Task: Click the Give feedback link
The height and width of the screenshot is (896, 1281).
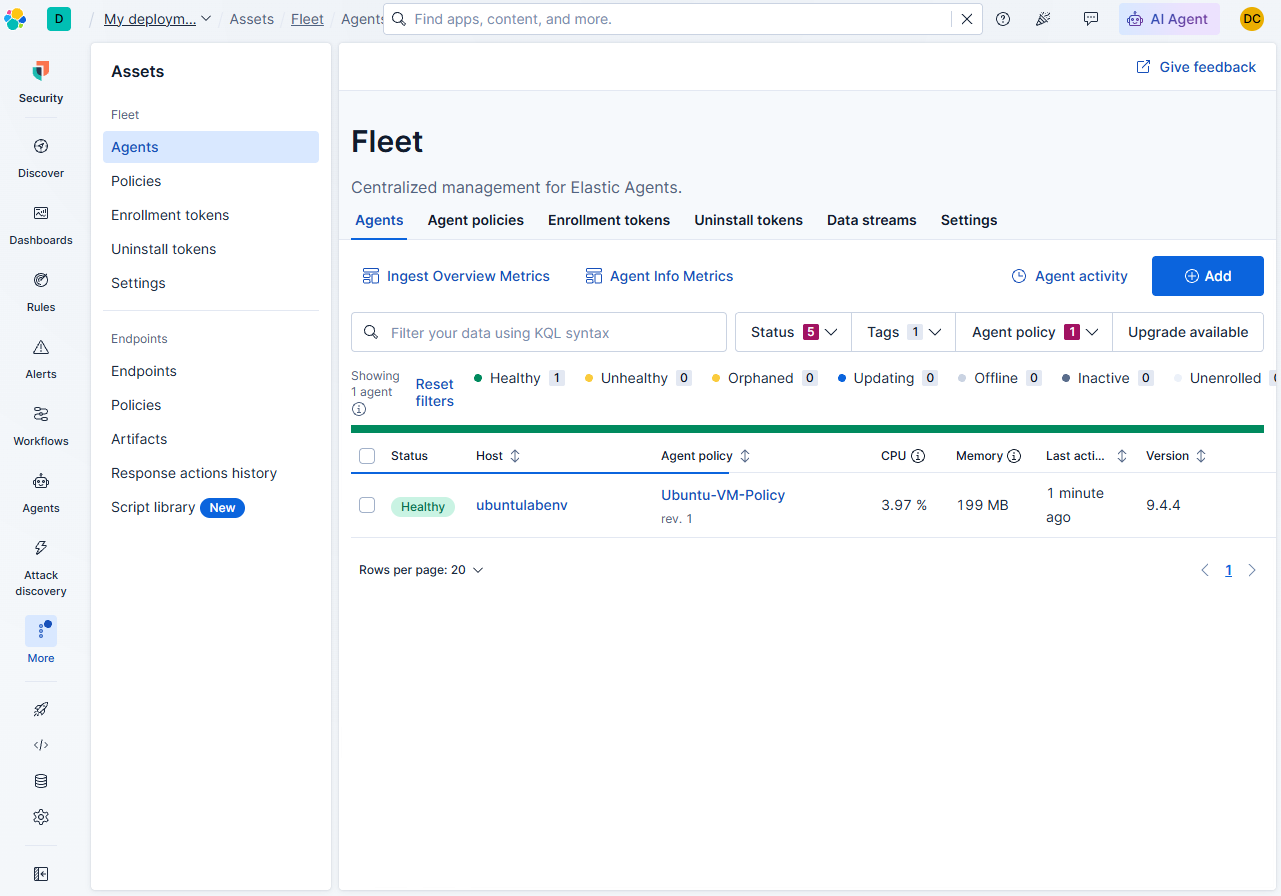Action: pyautogui.click(x=1196, y=67)
